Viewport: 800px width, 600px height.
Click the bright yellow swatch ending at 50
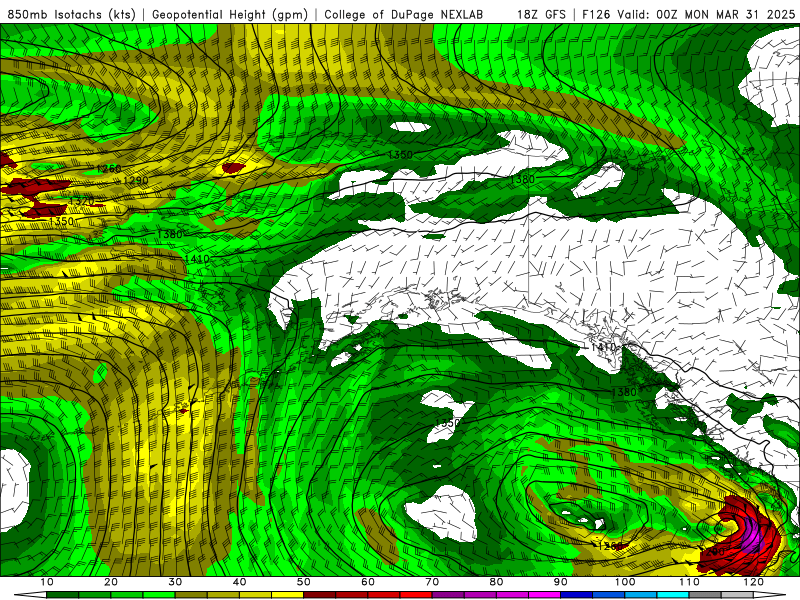pyautogui.click(x=287, y=595)
